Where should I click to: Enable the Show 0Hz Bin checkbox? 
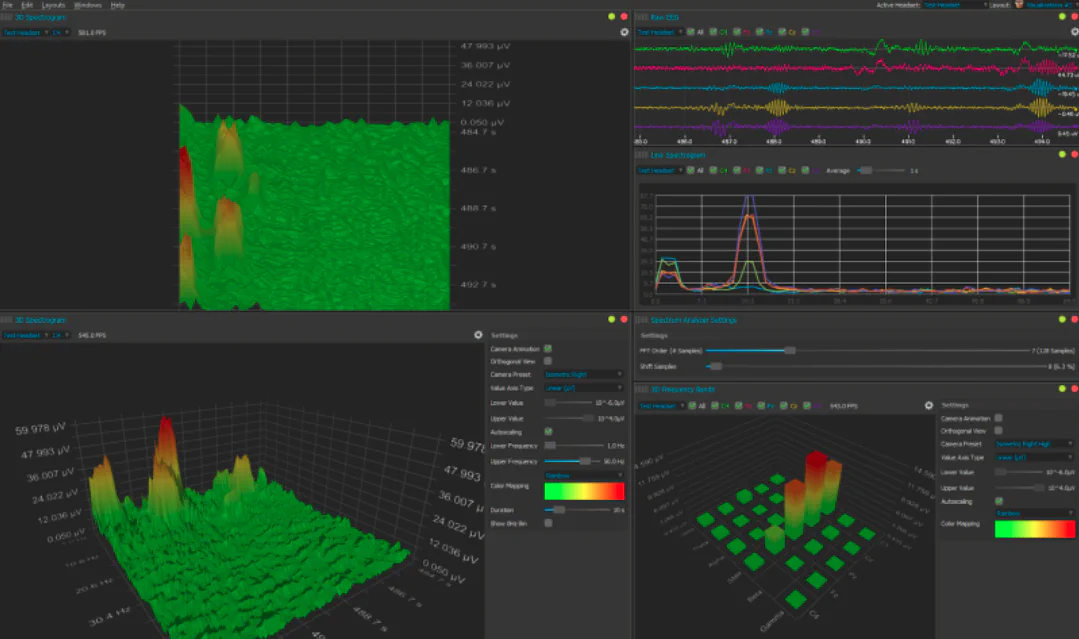pos(548,523)
